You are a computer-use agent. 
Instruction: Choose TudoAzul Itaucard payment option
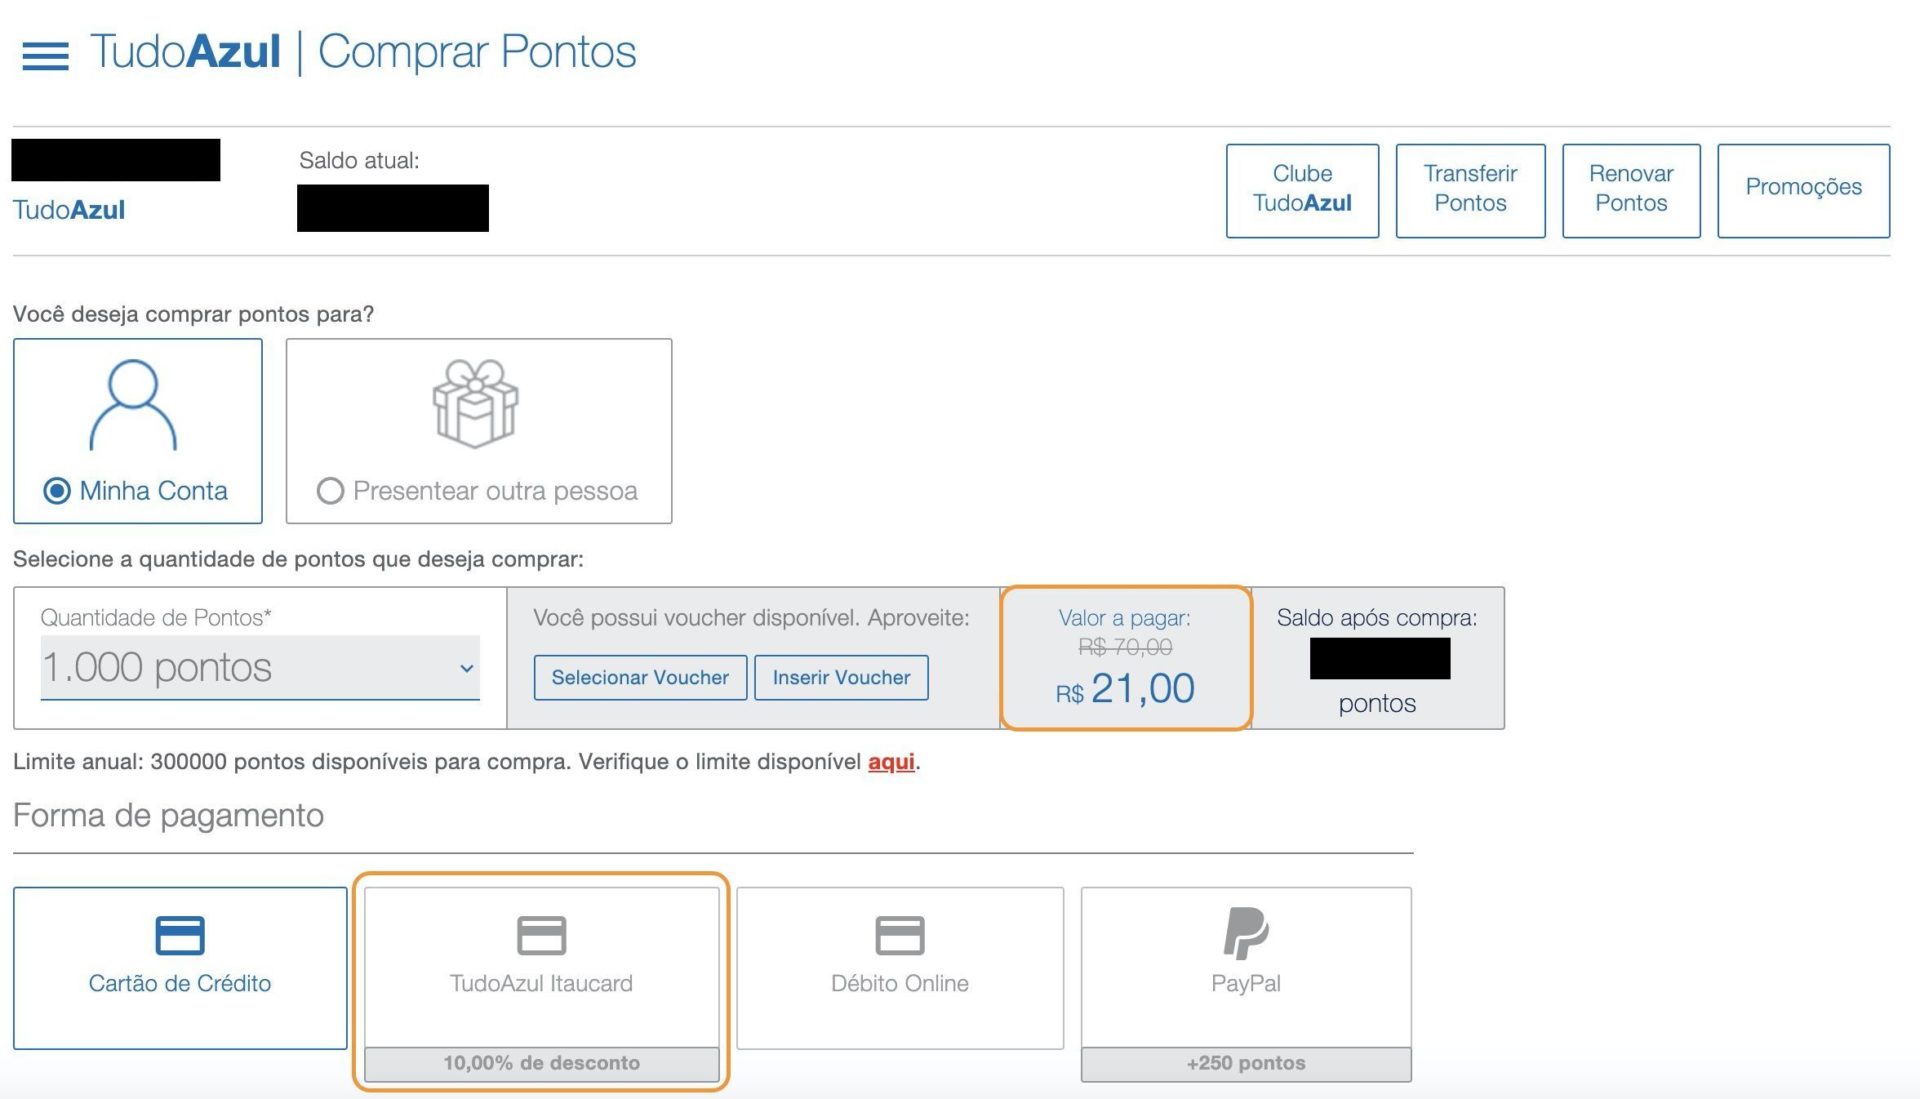pyautogui.click(x=541, y=984)
